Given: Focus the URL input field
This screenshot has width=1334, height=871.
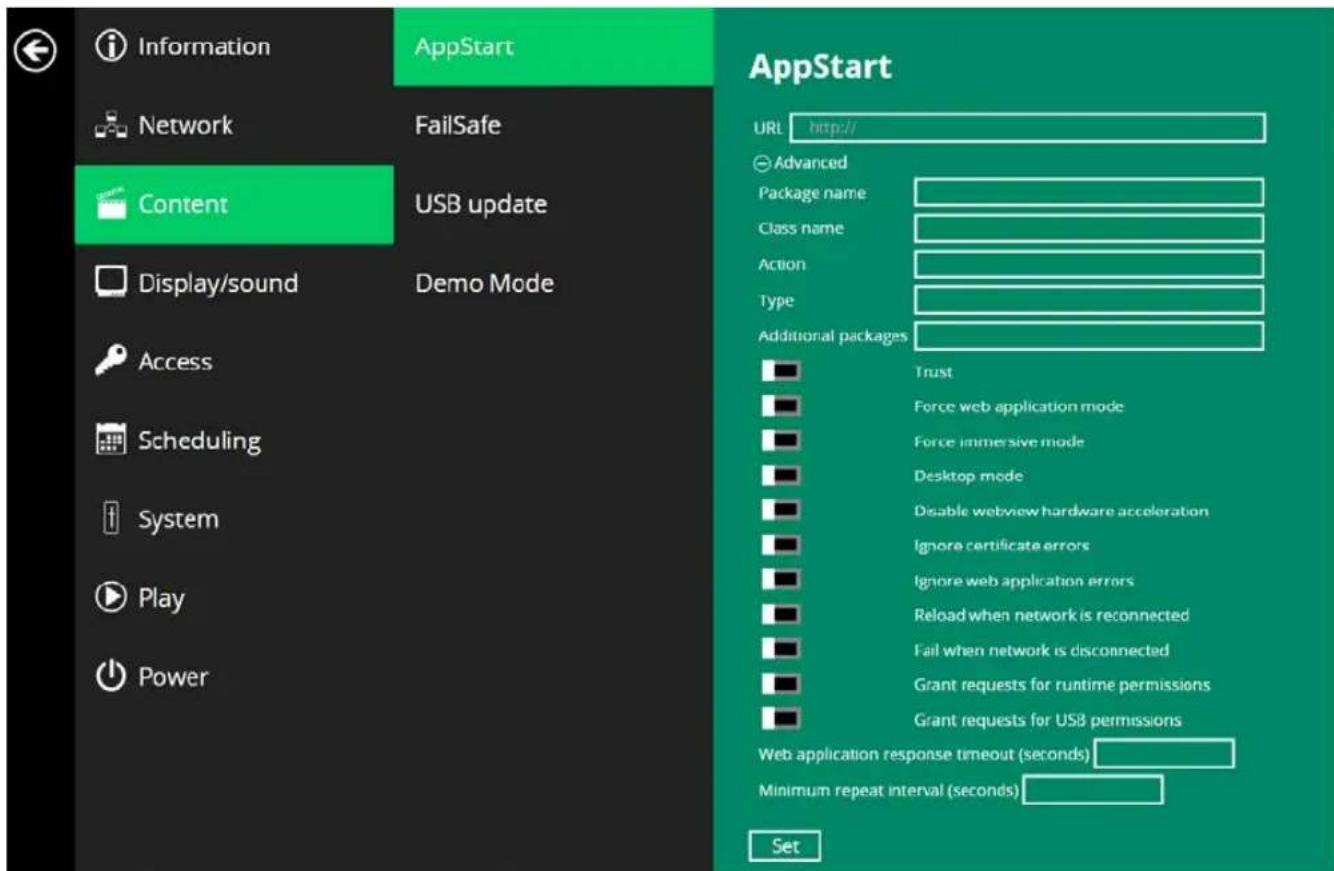Looking at the screenshot, I should pos(1028,128).
